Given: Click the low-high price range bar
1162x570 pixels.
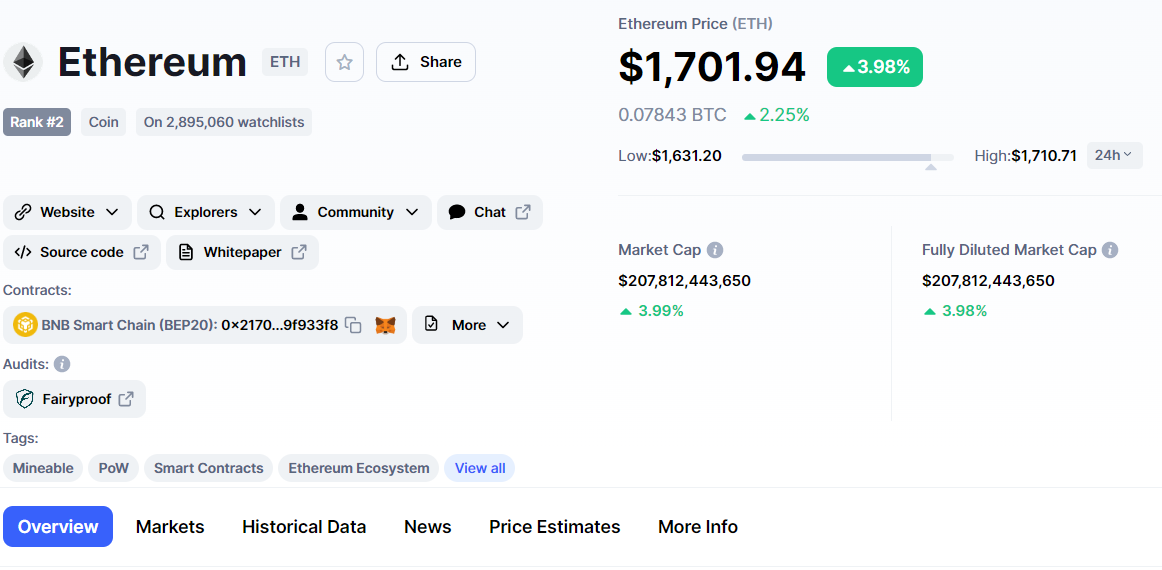Looking at the screenshot, I should (x=848, y=157).
